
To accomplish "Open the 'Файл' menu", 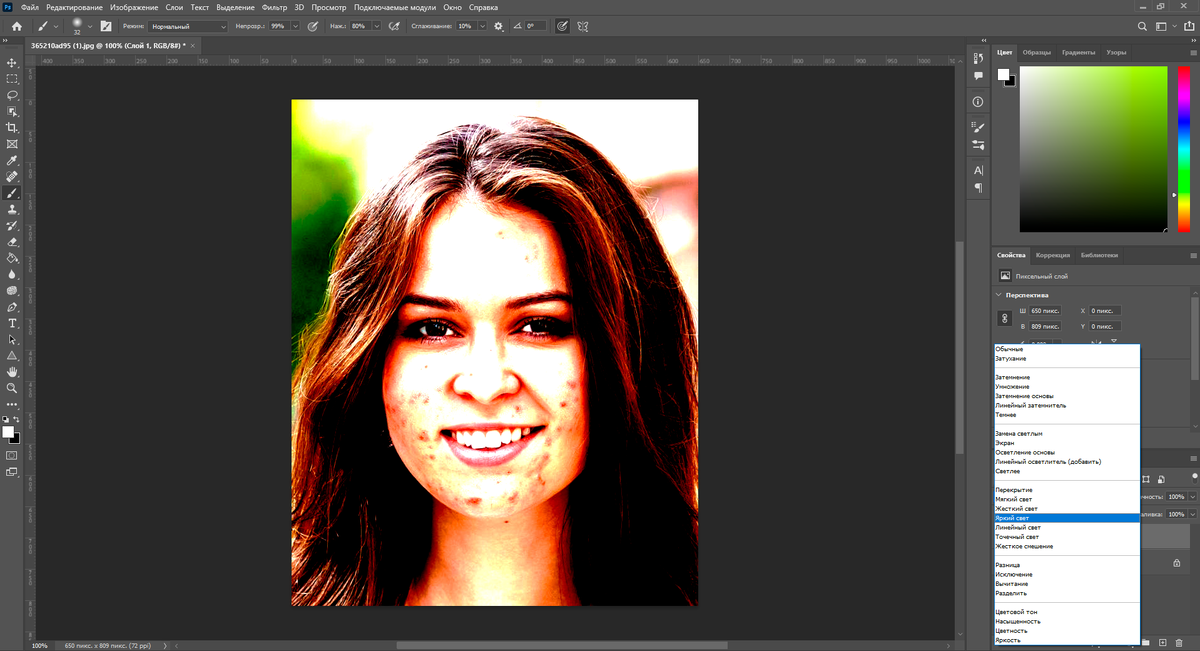I will click(30, 7).
